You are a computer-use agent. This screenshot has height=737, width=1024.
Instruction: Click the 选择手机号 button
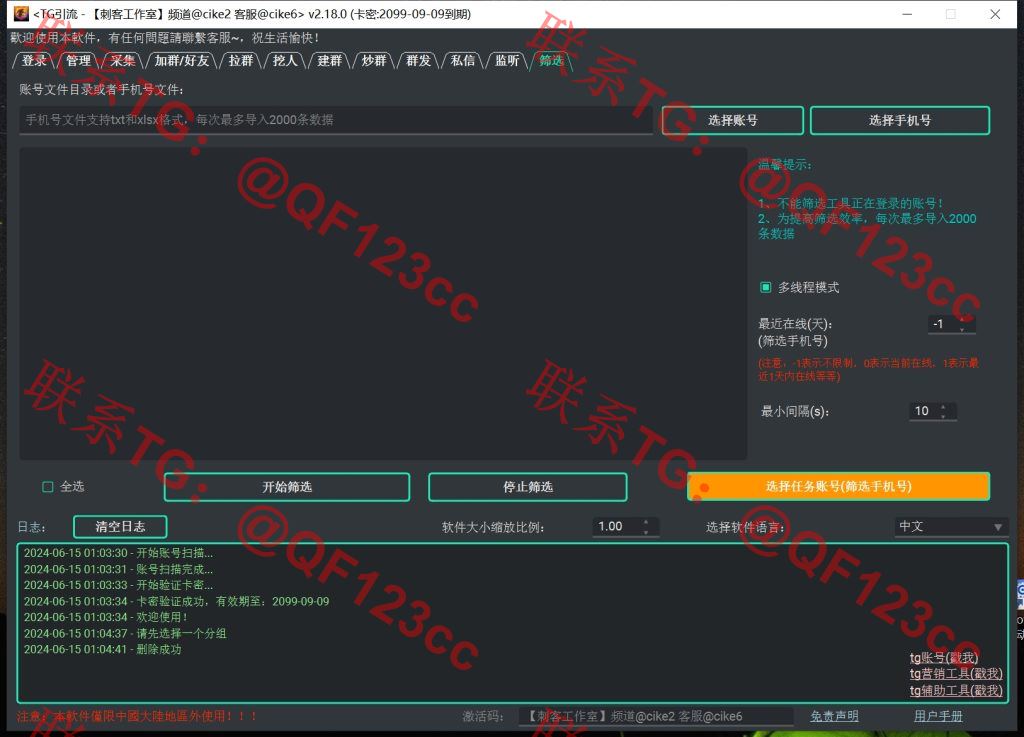pos(900,120)
